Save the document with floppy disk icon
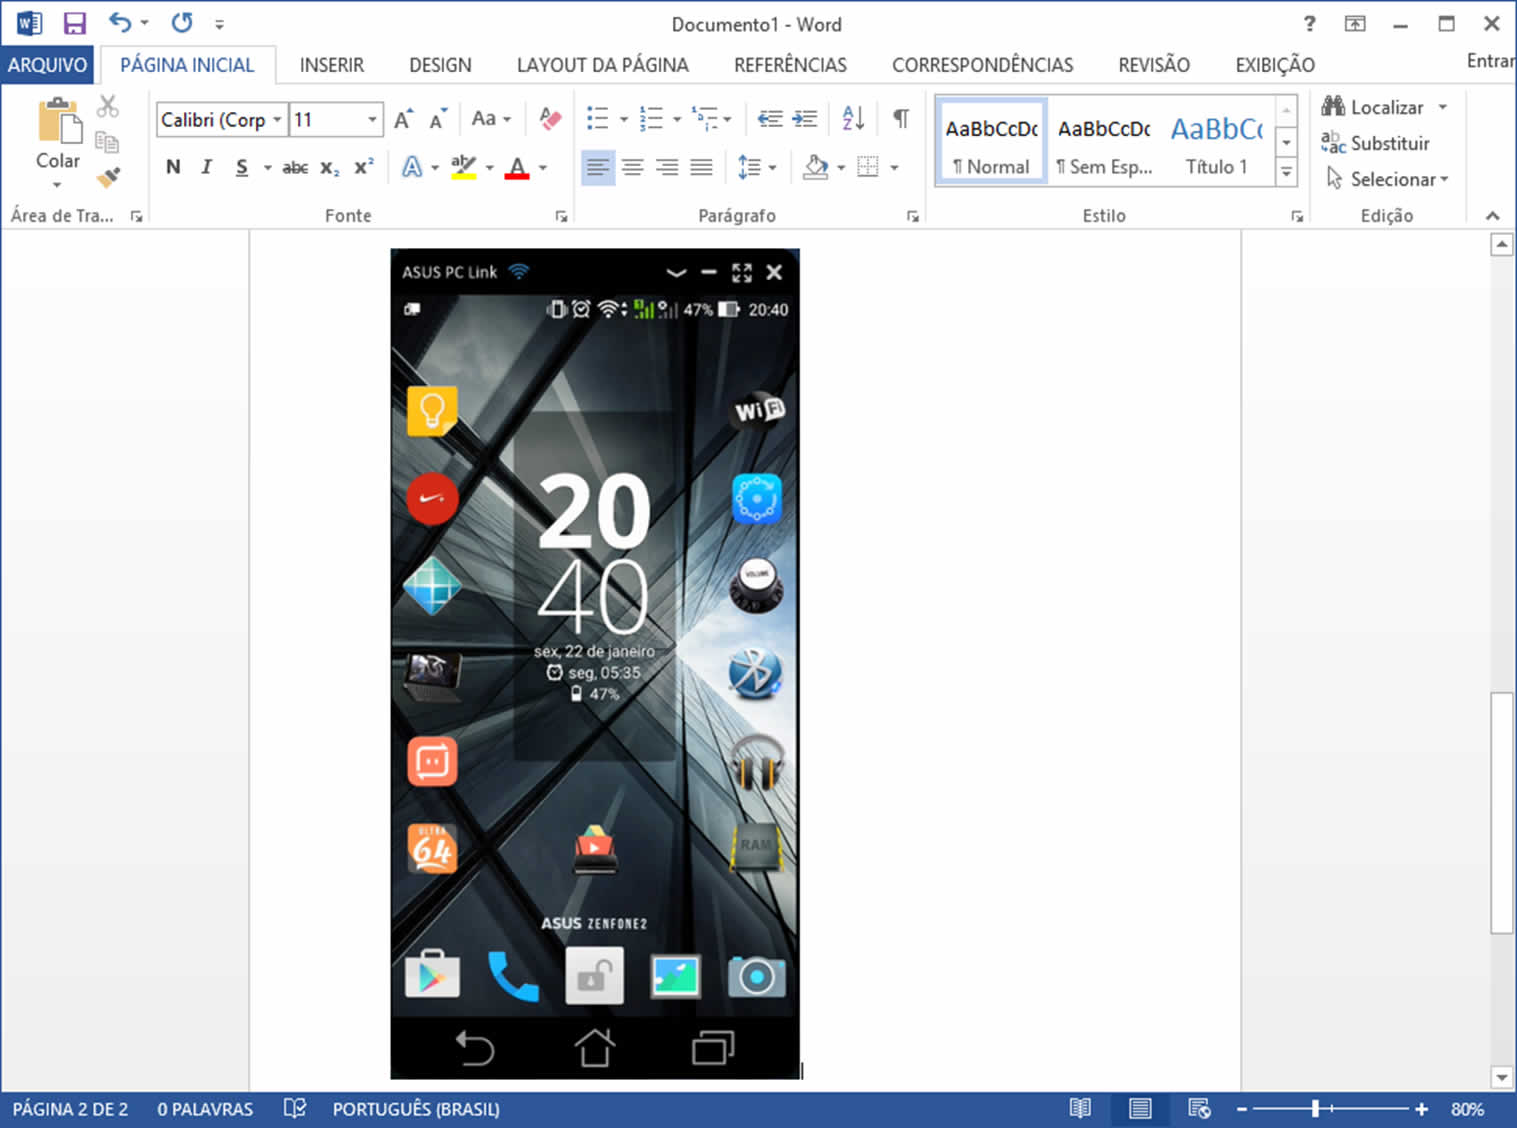This screenshot has height=1128, width=1517. (x=74, y=23)
